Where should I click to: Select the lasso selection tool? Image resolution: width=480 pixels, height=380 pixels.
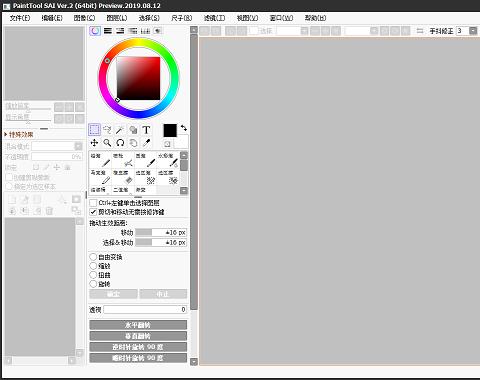[x=107, y=130]
